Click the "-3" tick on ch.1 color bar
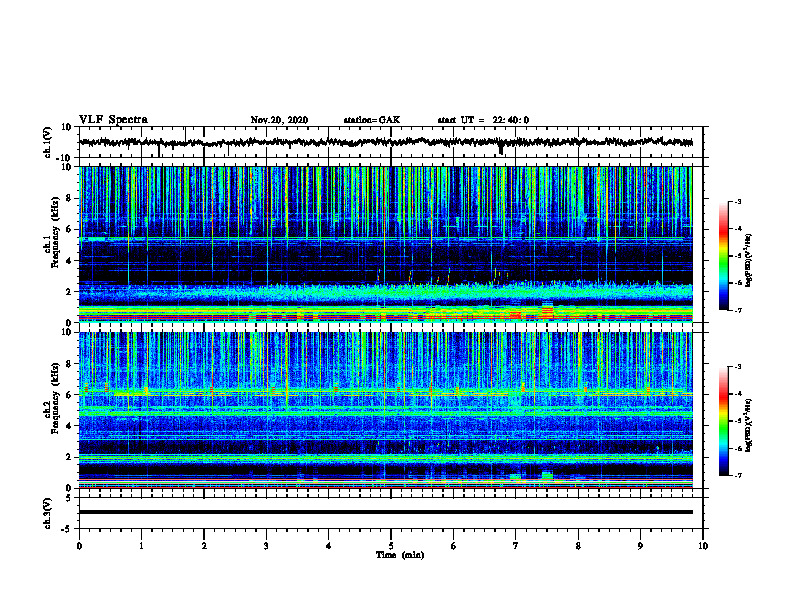Image resolution: width=792 pixels, height=612 pixels. pyautogui.click(x=737, y=201)
